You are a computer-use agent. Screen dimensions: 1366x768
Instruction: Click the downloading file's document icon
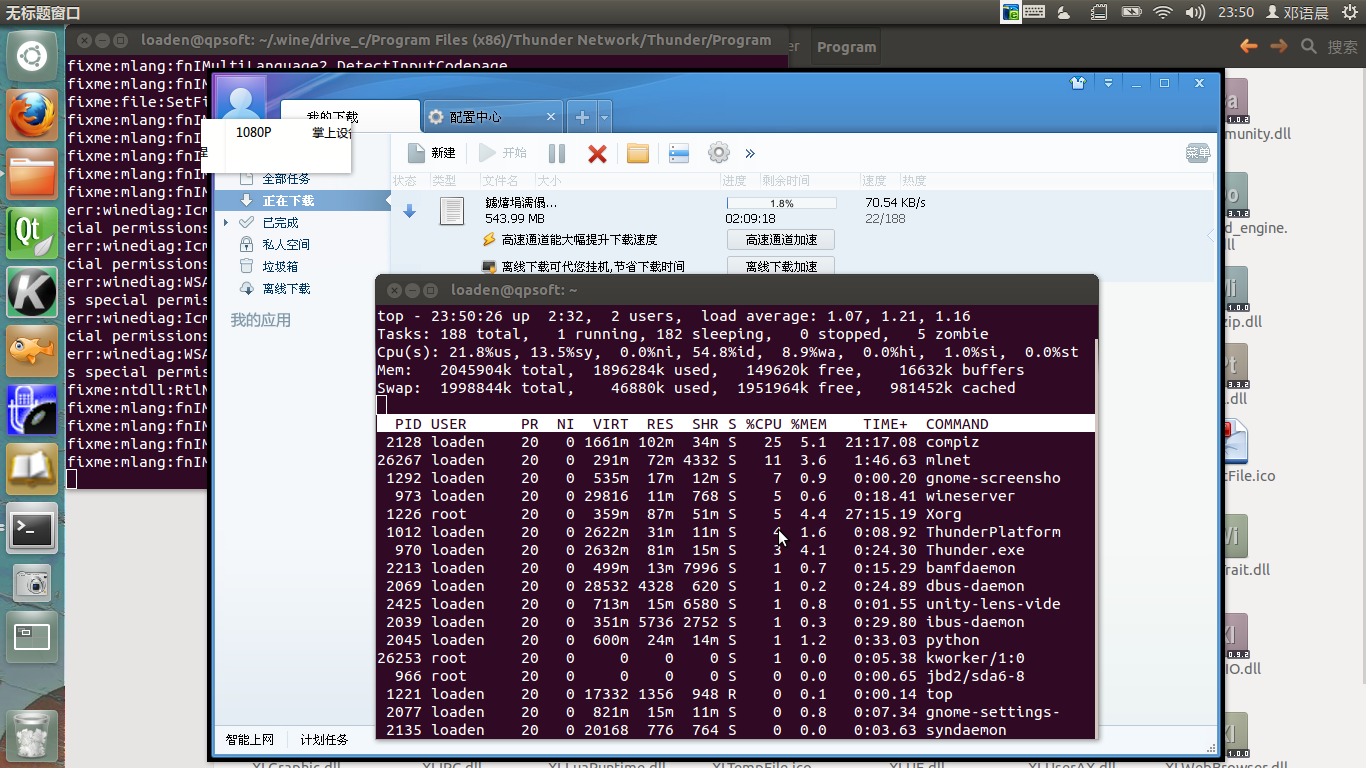452,210
